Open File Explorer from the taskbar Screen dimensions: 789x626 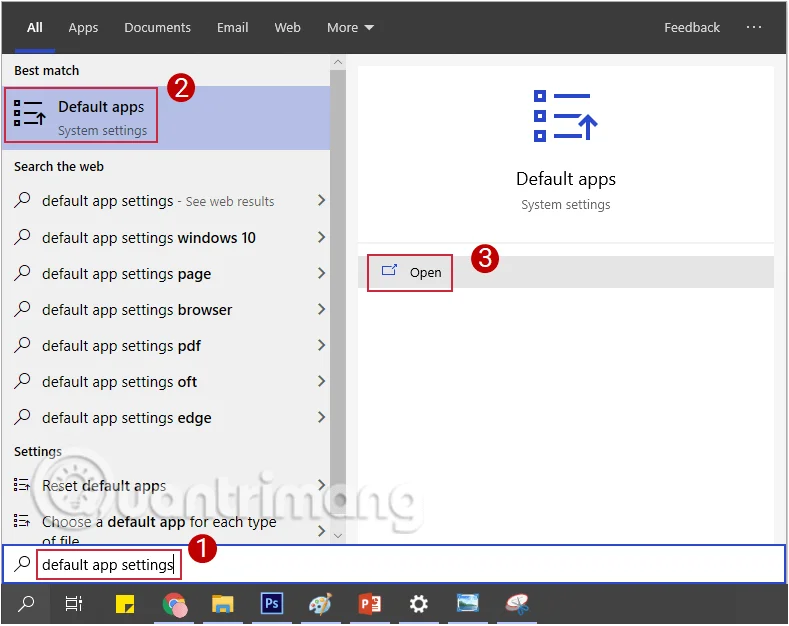pyautogui.click(x=222, y=604)
